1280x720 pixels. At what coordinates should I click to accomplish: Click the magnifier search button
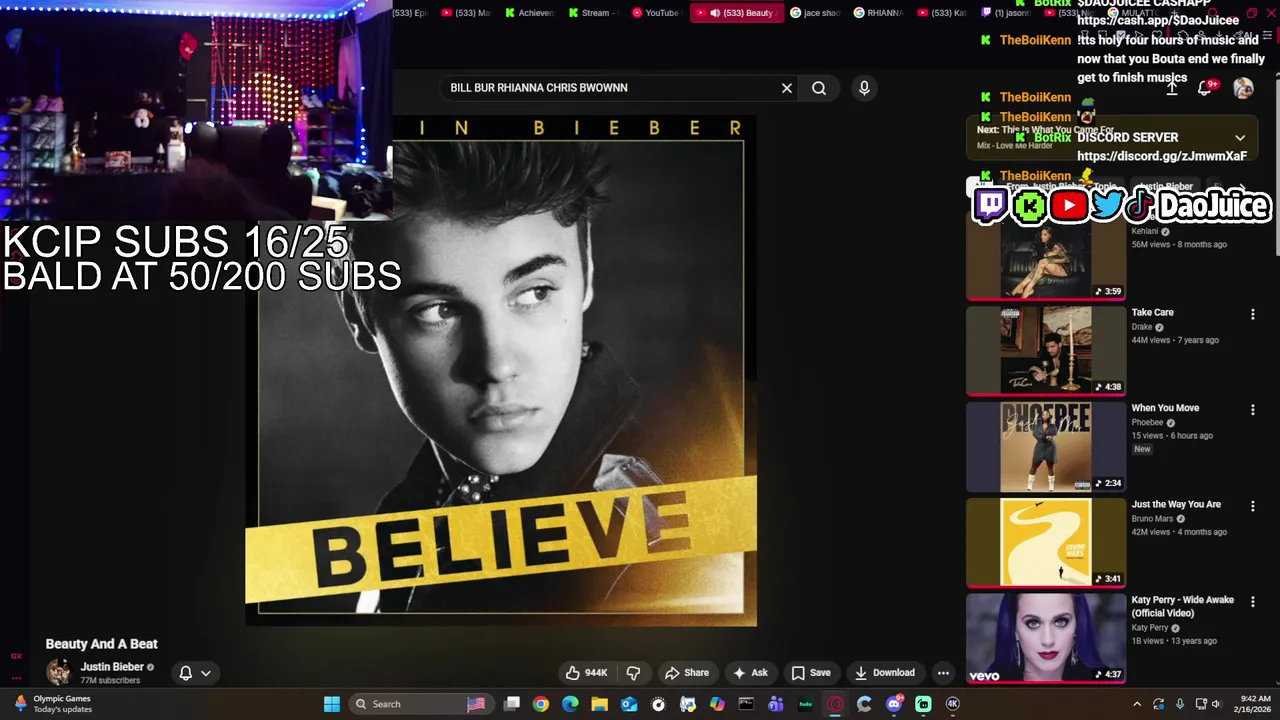click(x=819, y=88)
